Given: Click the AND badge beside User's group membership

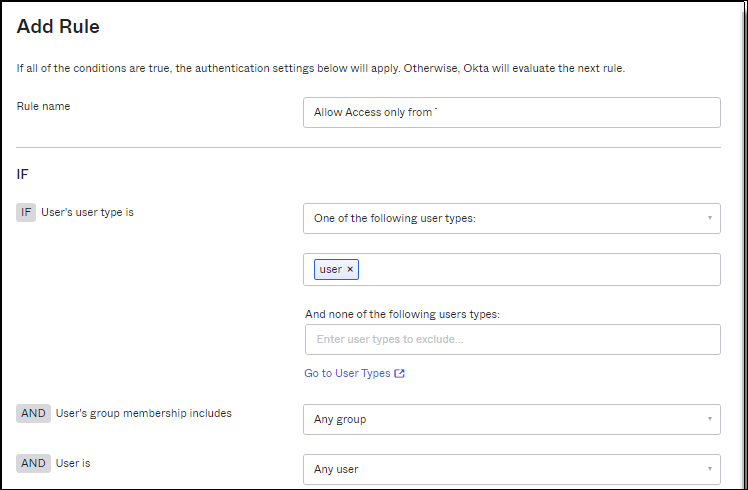Looking at the screenshot, I should (x=33, y=413).
